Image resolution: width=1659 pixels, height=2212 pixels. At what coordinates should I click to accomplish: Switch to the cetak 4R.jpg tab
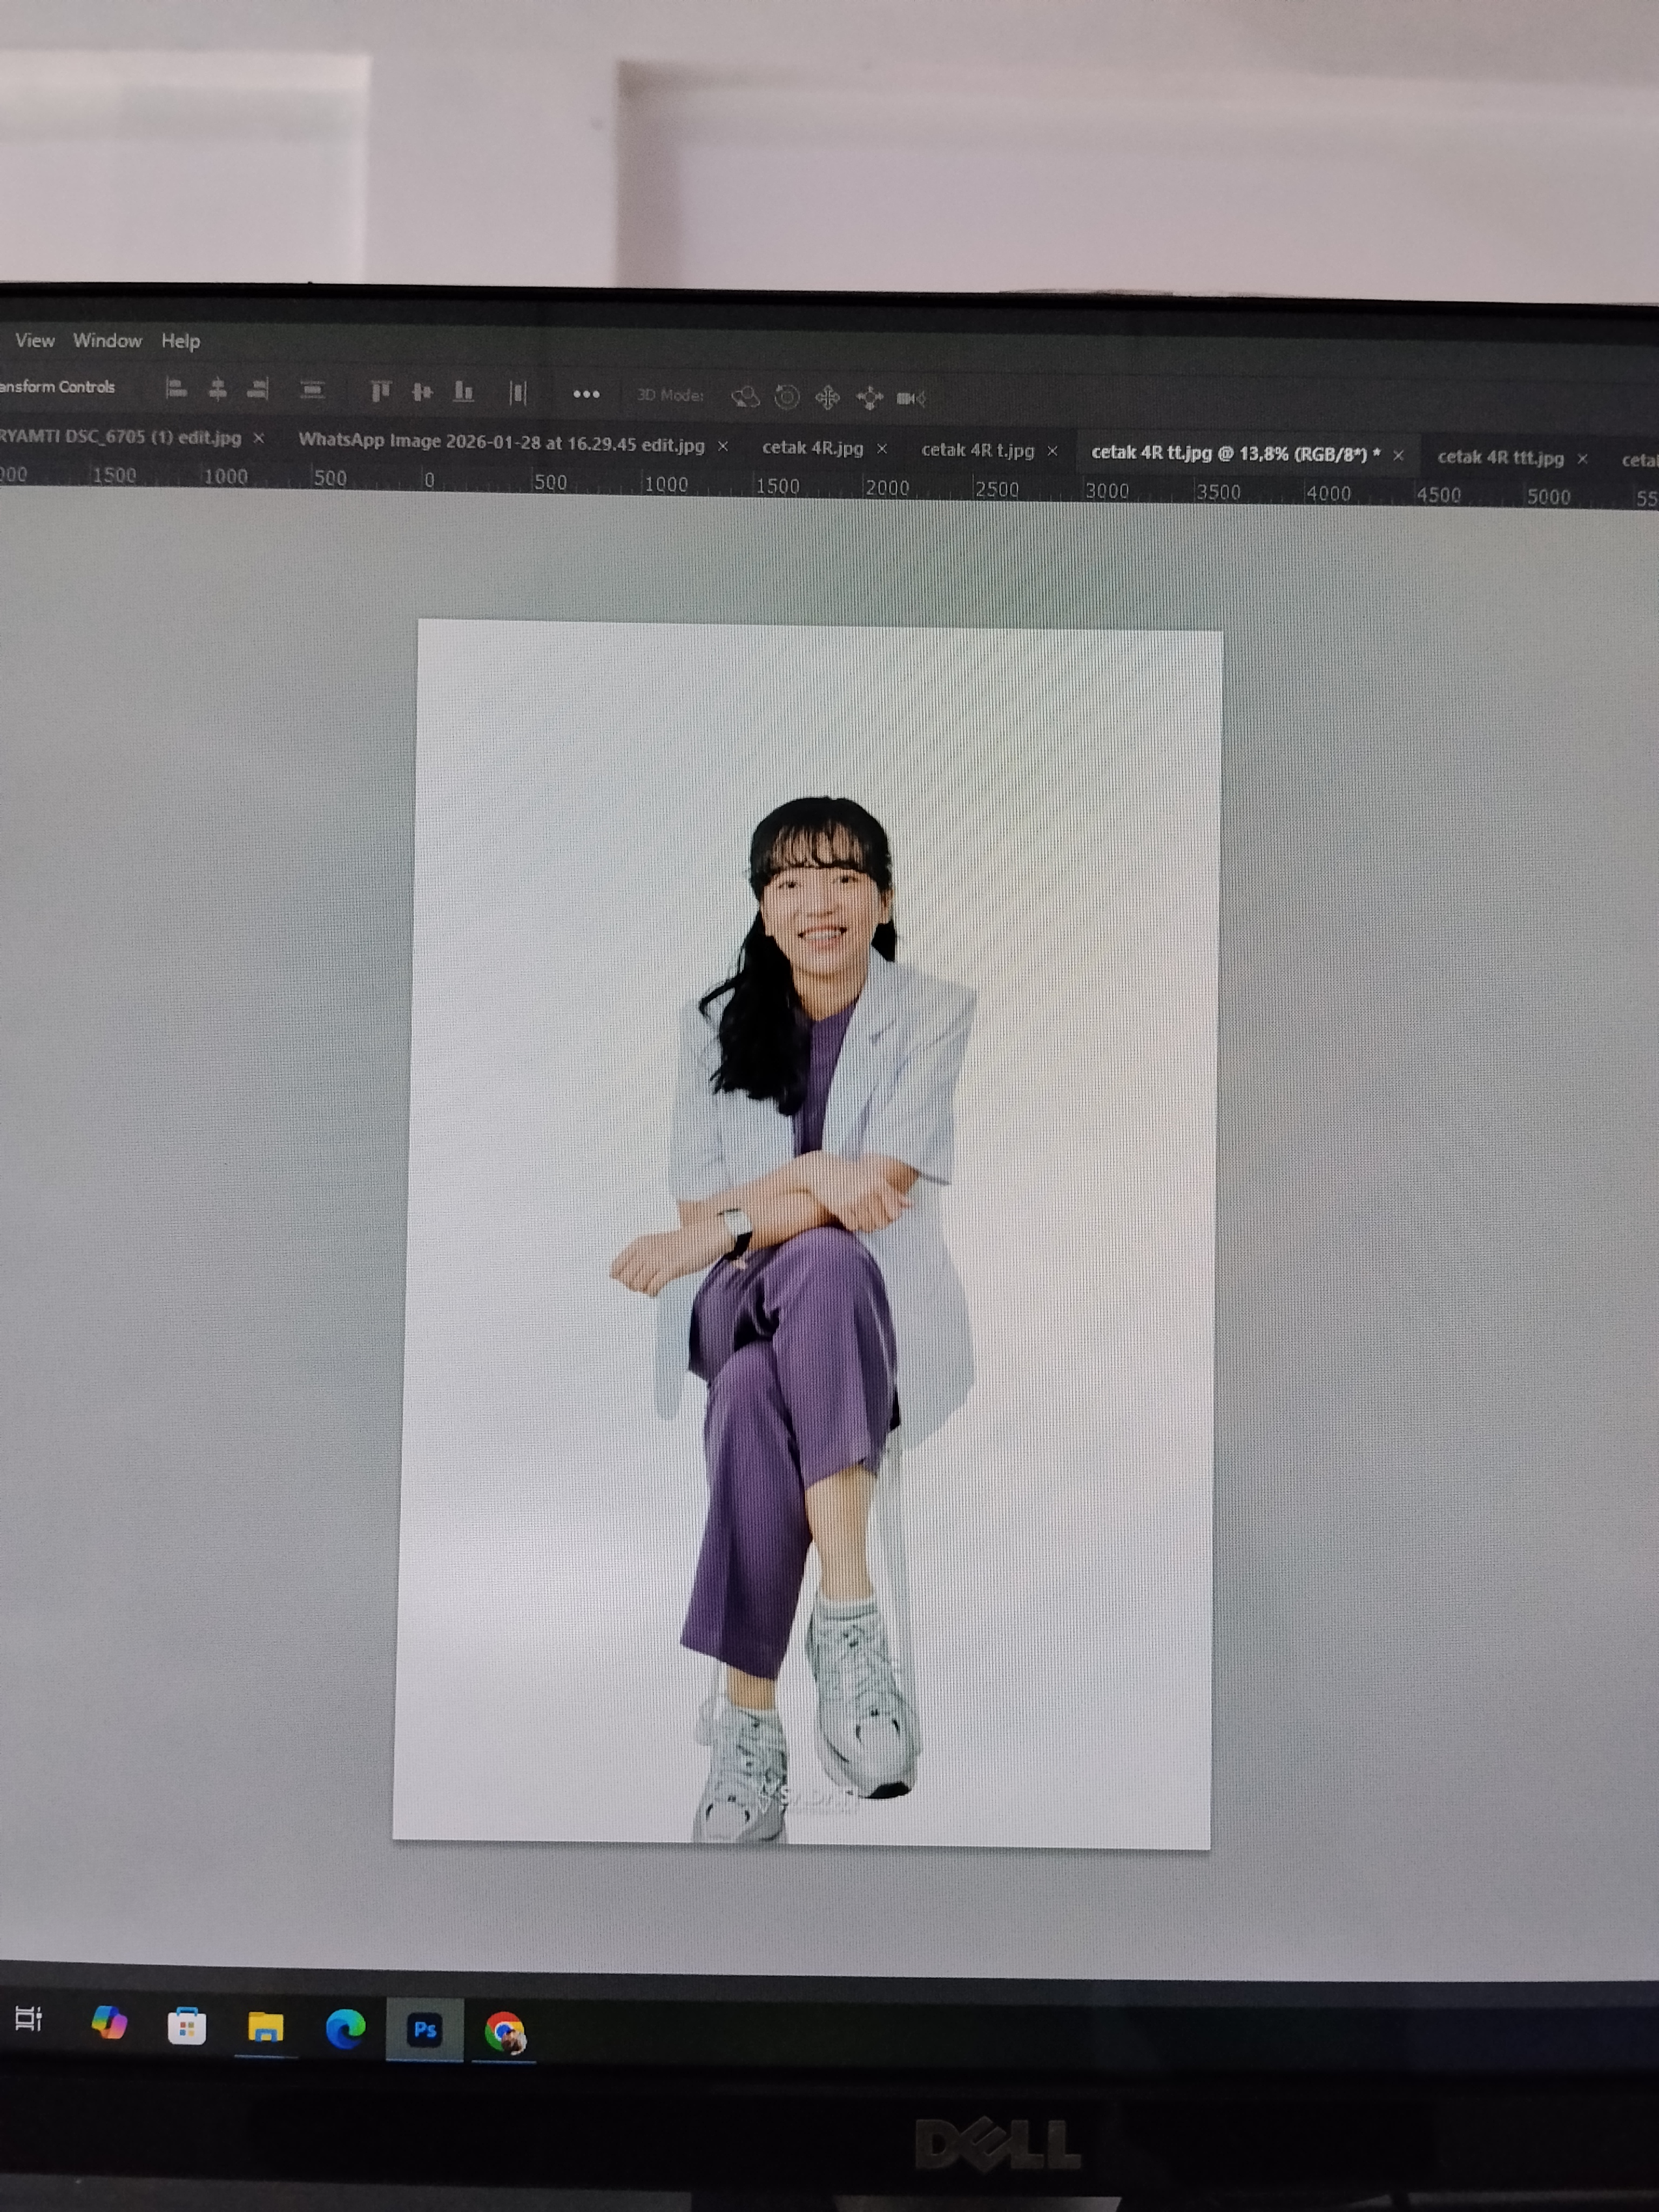point(812,448)
